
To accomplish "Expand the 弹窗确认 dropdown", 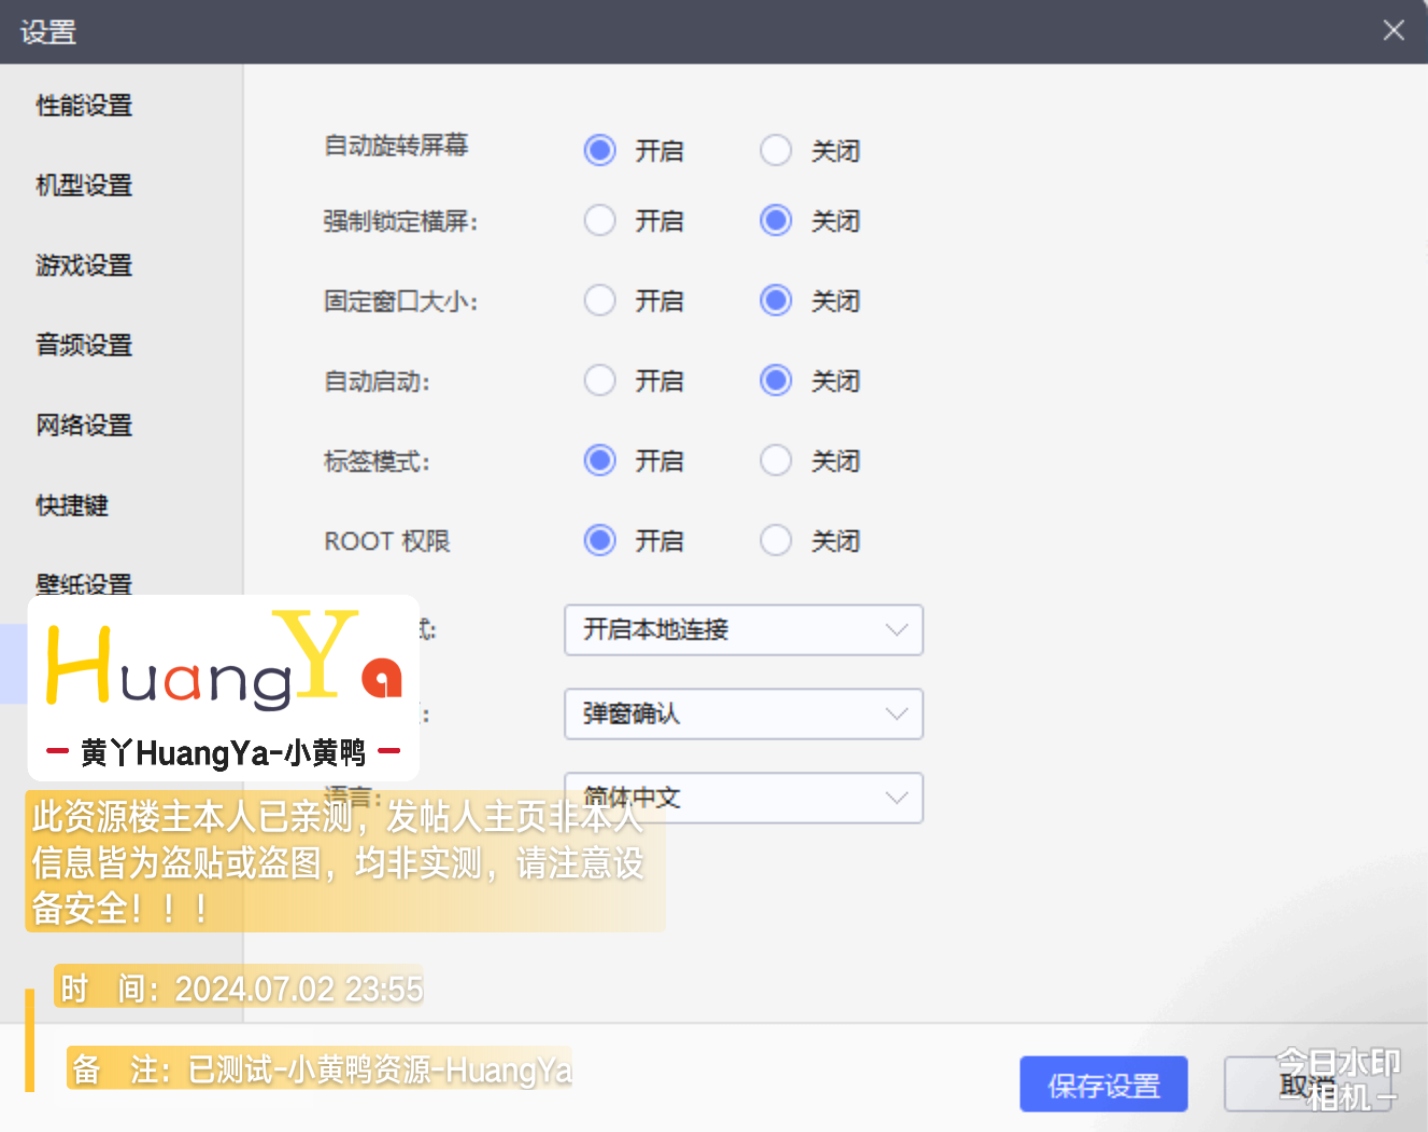I will (x=743, y=714).
